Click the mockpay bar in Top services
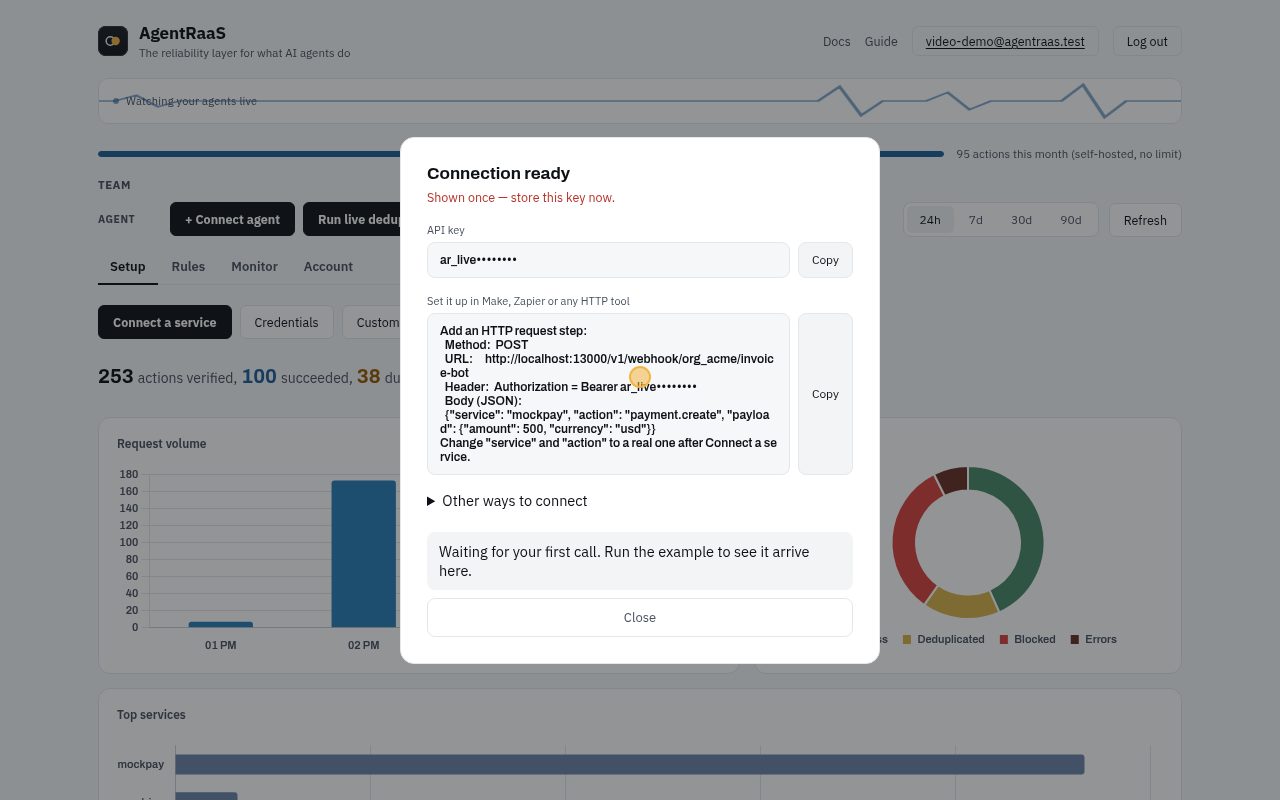The height and width of the screenshot is (800, 1280). point(630,765)
